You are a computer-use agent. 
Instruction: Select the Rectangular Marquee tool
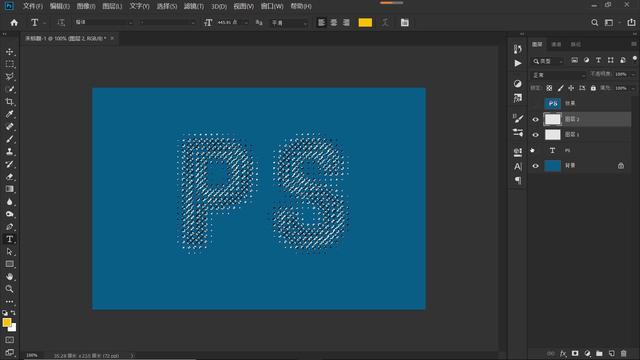click(9, 64)
